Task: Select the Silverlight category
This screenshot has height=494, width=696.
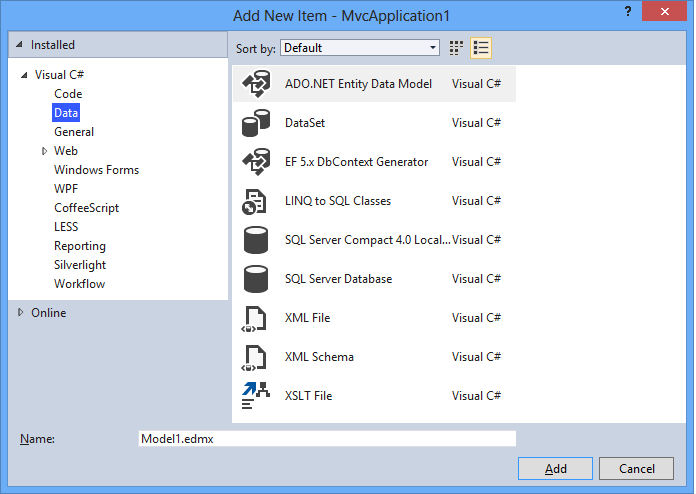Action: (x=80, y=265)
